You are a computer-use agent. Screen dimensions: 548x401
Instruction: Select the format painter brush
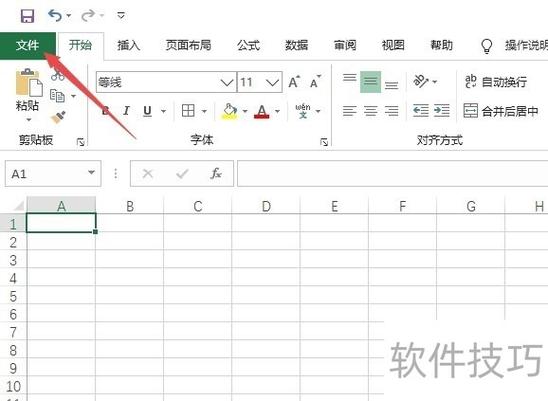[58, 117]
